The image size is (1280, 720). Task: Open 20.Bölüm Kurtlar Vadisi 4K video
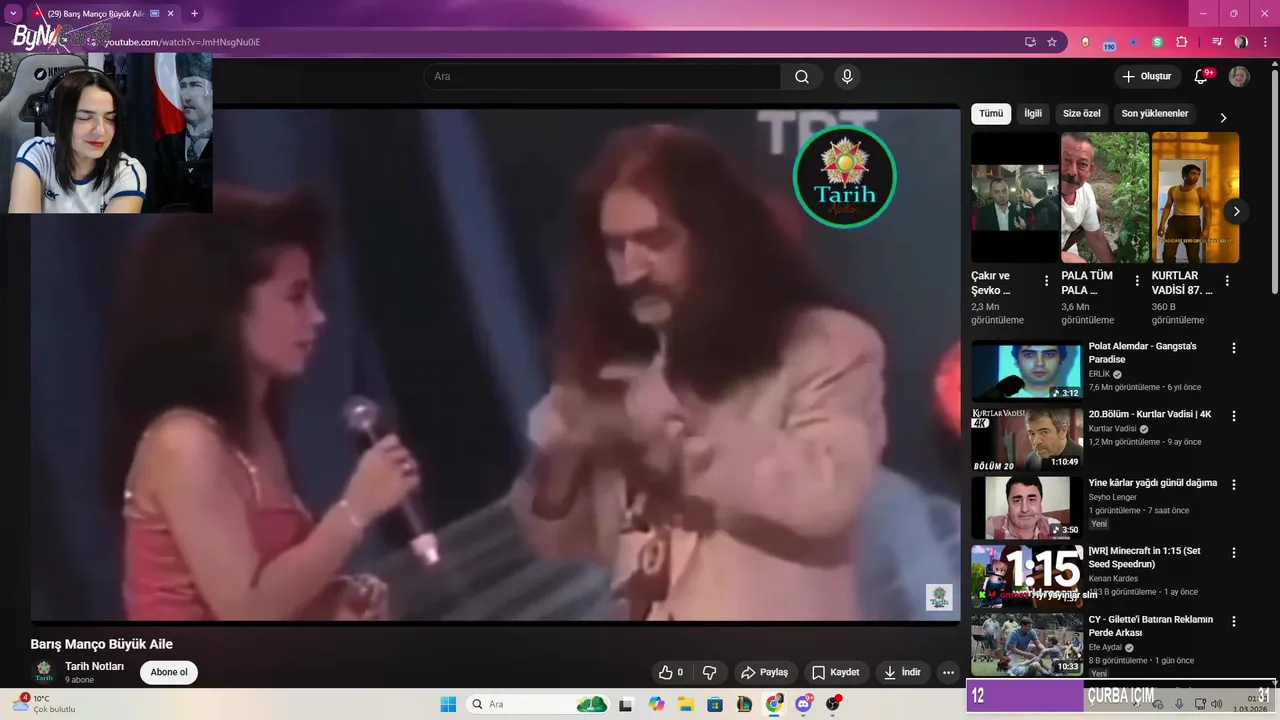coord(1150,414)
